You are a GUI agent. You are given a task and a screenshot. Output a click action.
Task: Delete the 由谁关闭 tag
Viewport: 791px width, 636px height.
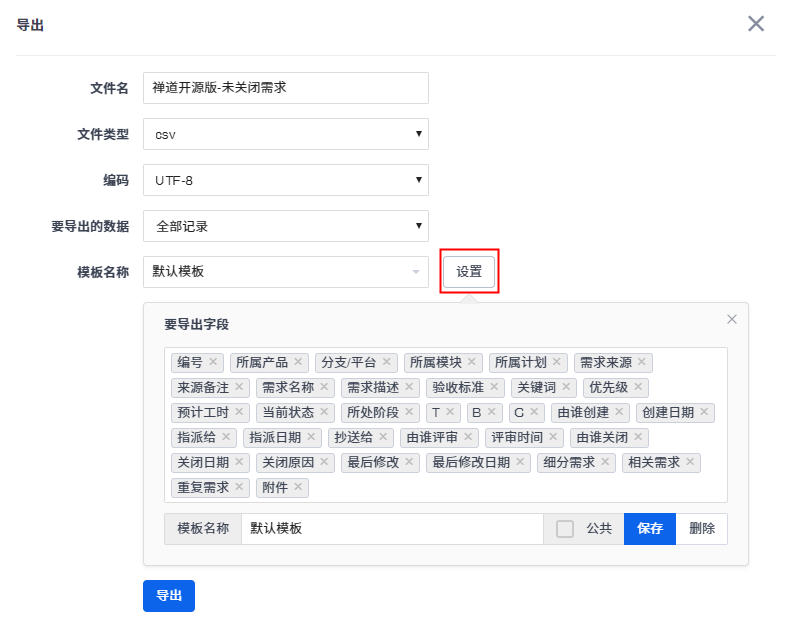638,437
